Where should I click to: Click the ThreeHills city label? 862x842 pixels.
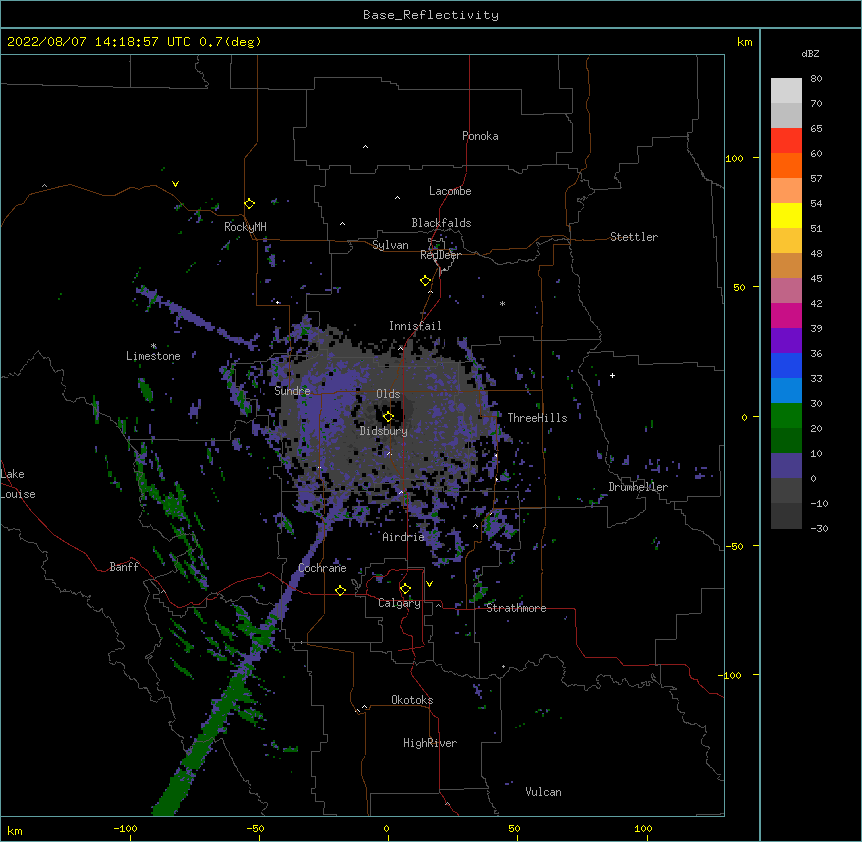tap(537, 418)
